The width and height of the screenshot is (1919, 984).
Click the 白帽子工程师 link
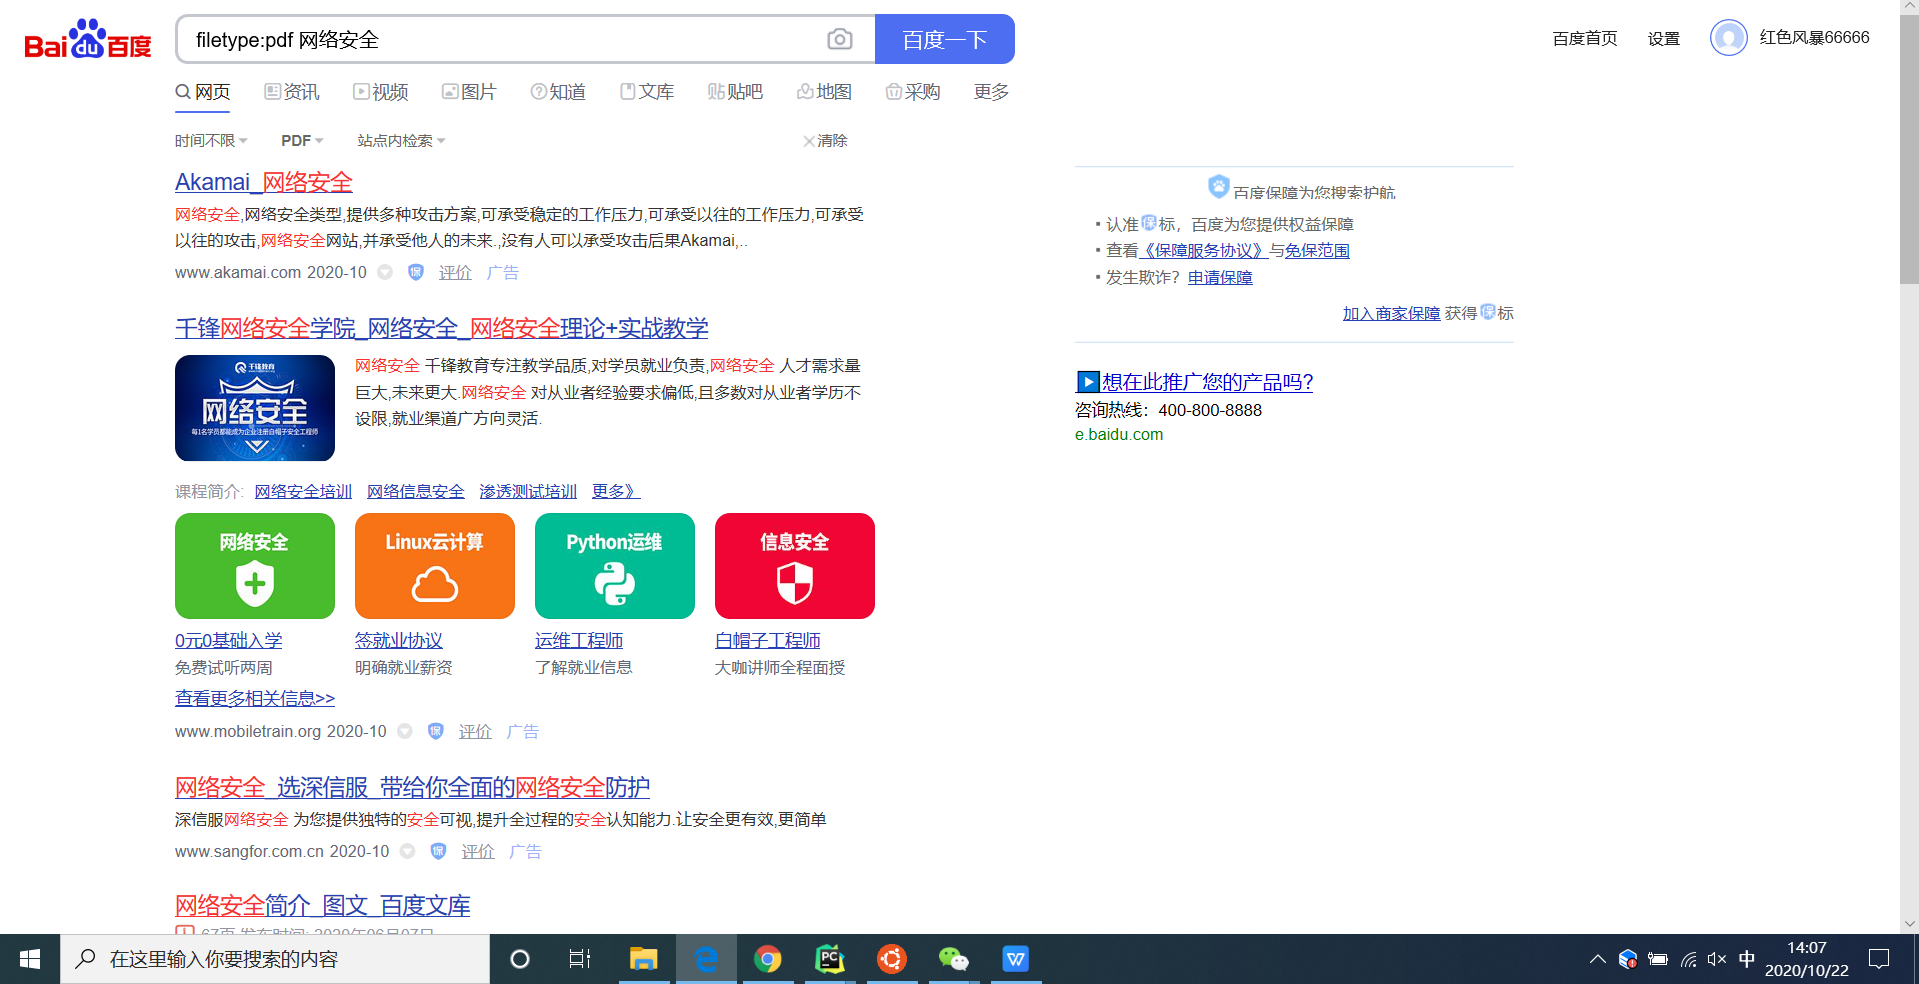pyautogui.click(x=768, y=640)
